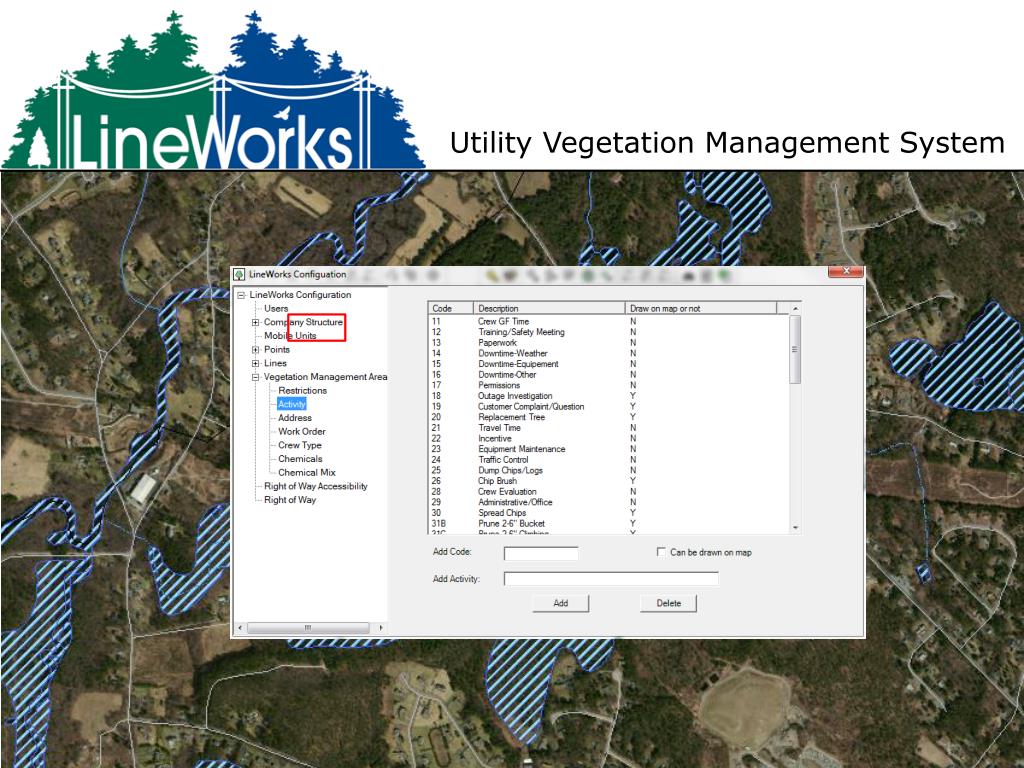This screenshot has width=1024, height=768.
Task: Close the LineWorks Configuration dialog
Action: click(x=846, y=271)
